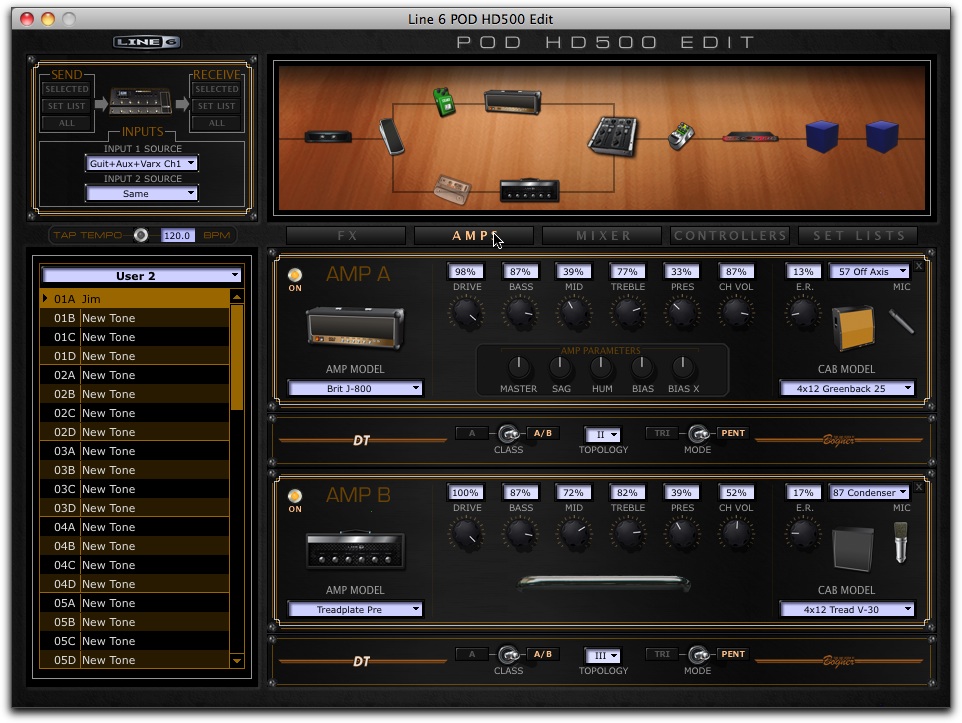Click the green stomp pedal in signal chain

click(444, 102)
